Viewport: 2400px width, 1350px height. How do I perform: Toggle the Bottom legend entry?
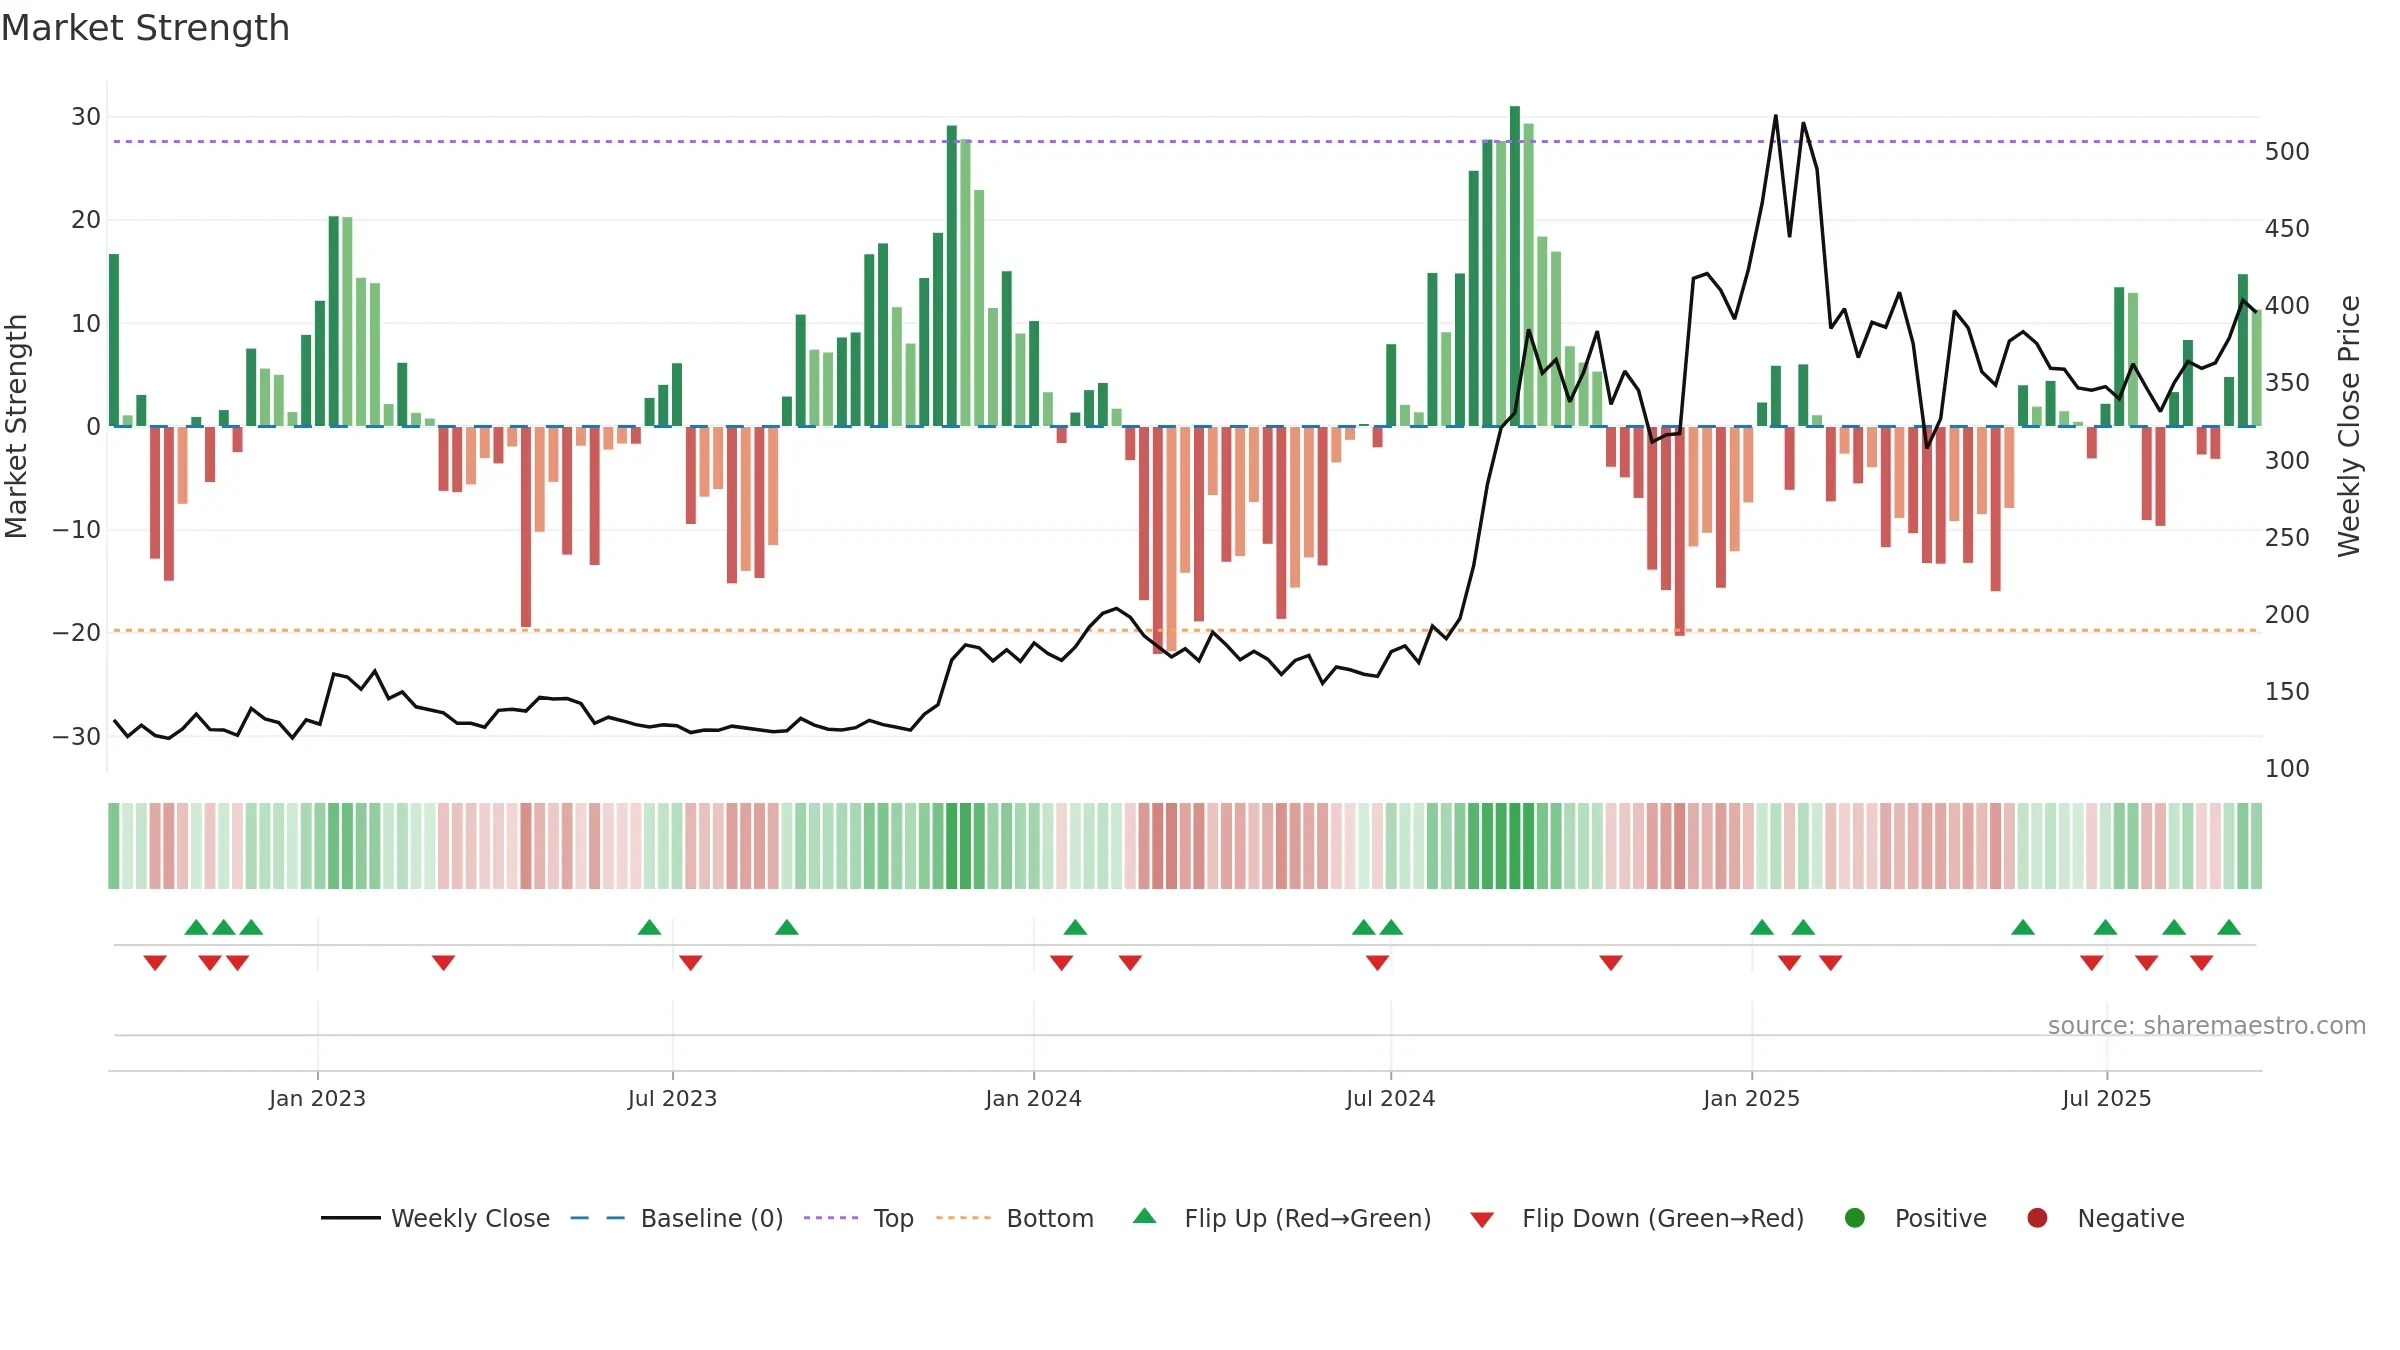(x=1015, y=1218)
